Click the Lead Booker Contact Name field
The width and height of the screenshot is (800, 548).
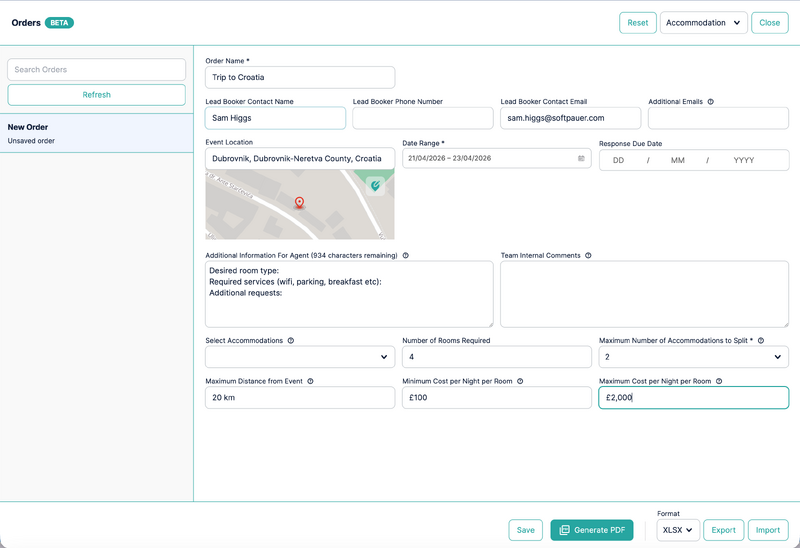click(276, 118)
